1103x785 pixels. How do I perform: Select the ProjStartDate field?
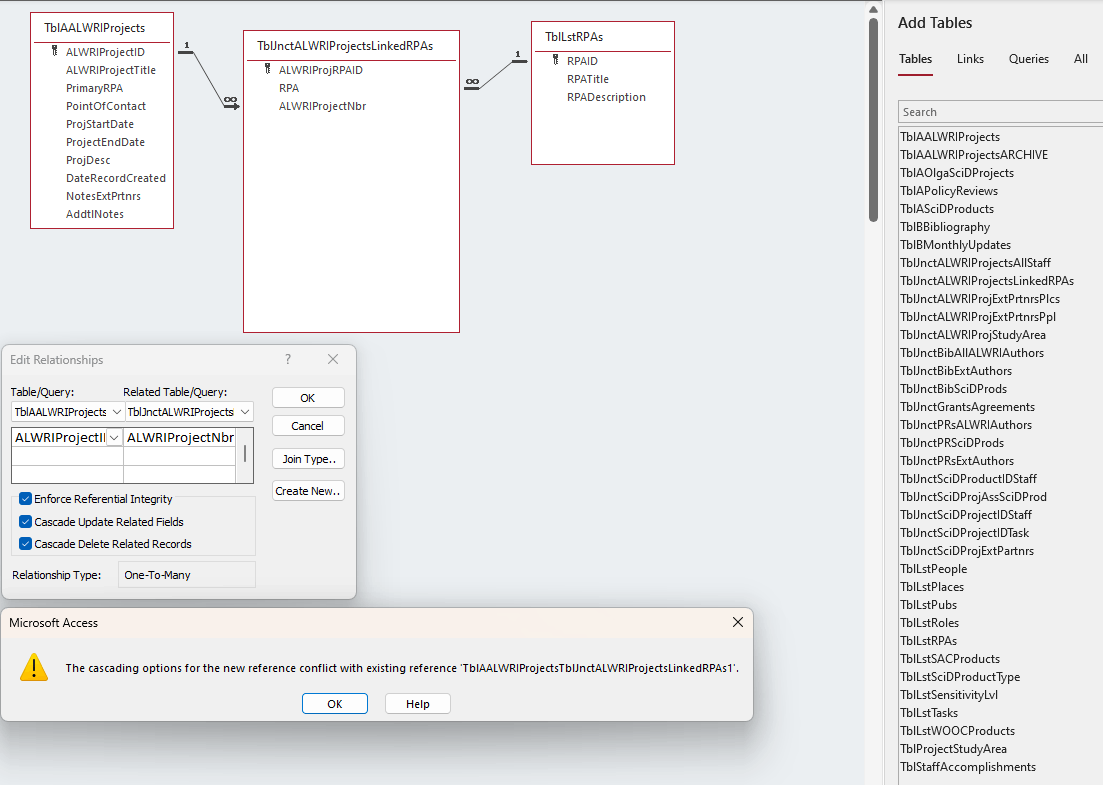(100, 124)
